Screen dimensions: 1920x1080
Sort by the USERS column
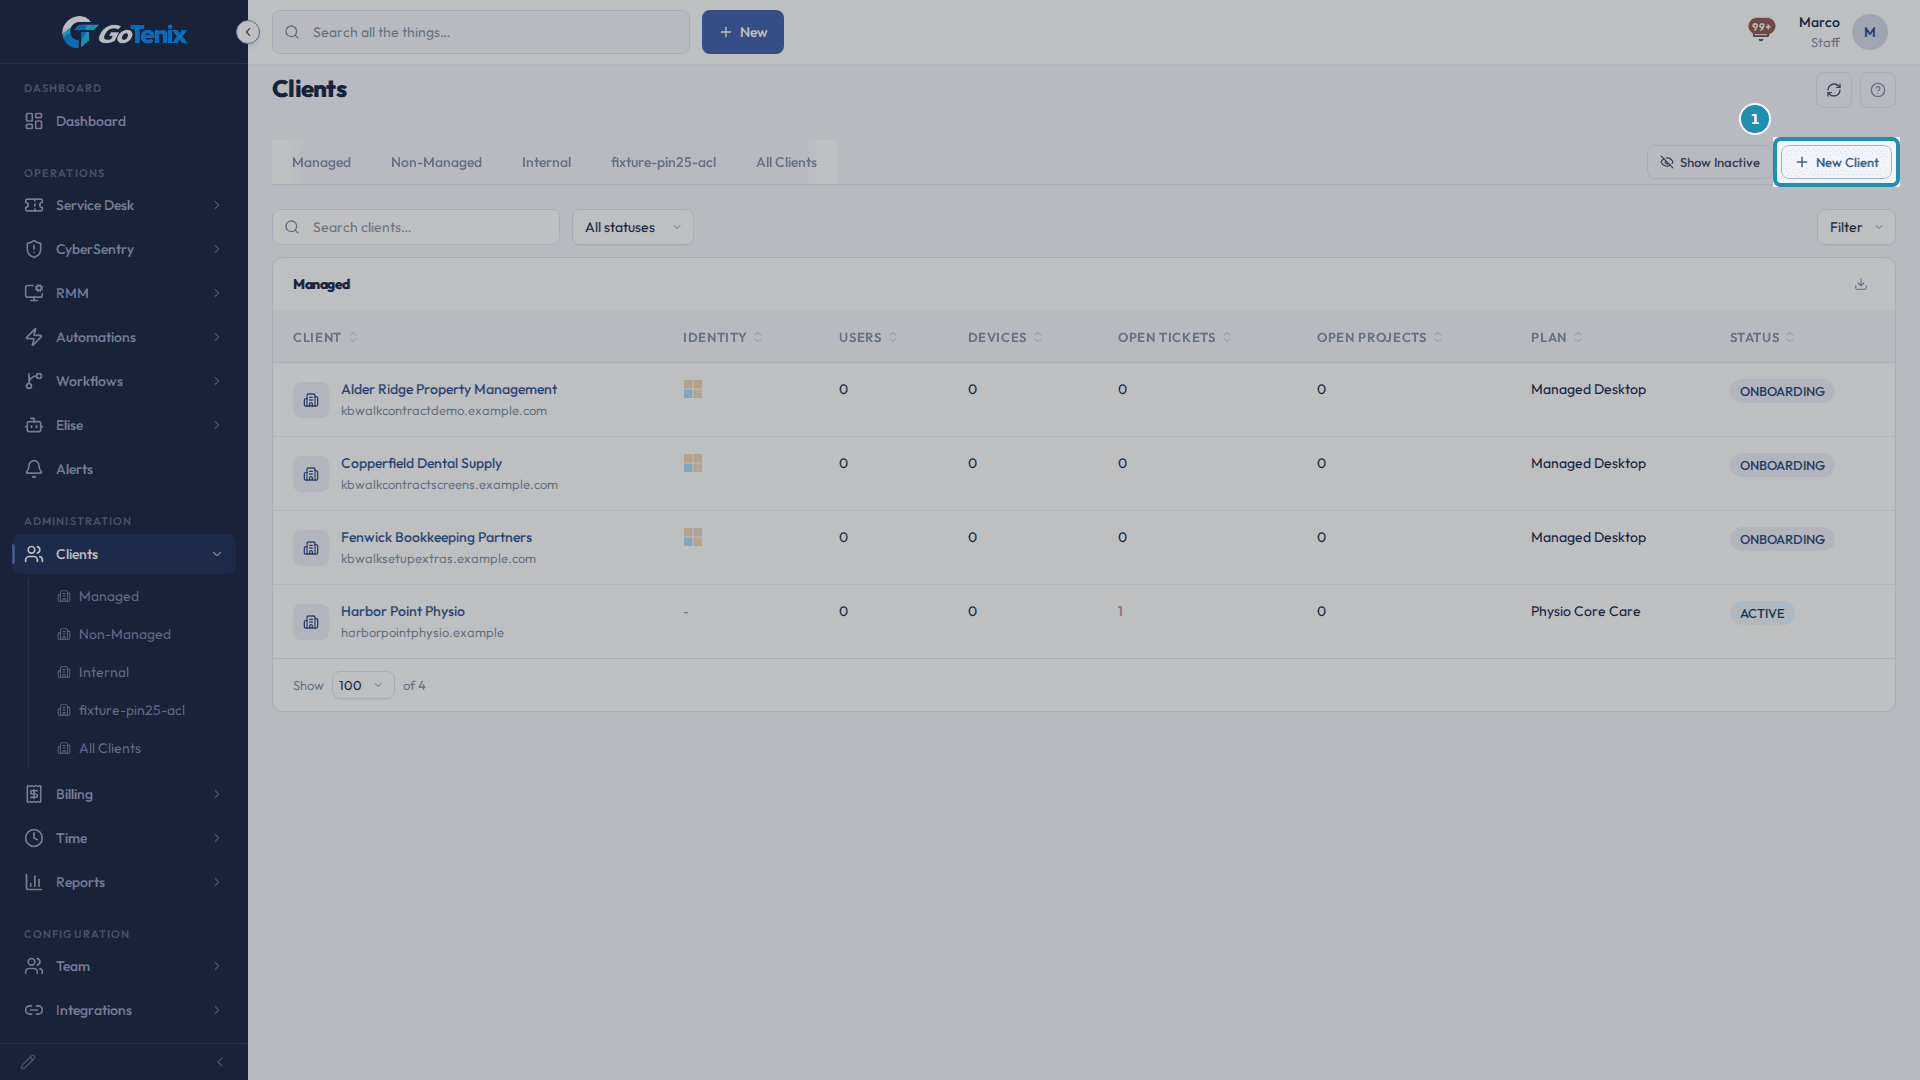[868, 337]
